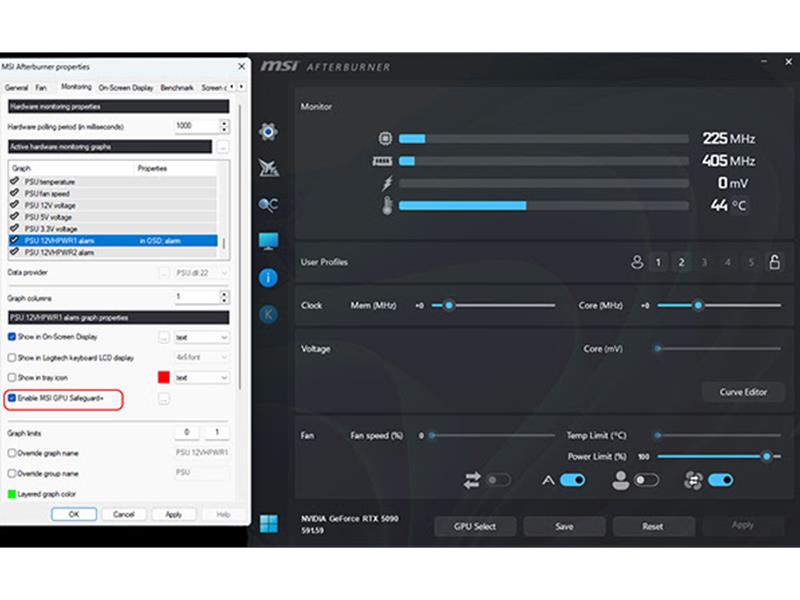Toggle the user-defined fan switch
The image size is (800, 600).
click(x=646, y=480)
